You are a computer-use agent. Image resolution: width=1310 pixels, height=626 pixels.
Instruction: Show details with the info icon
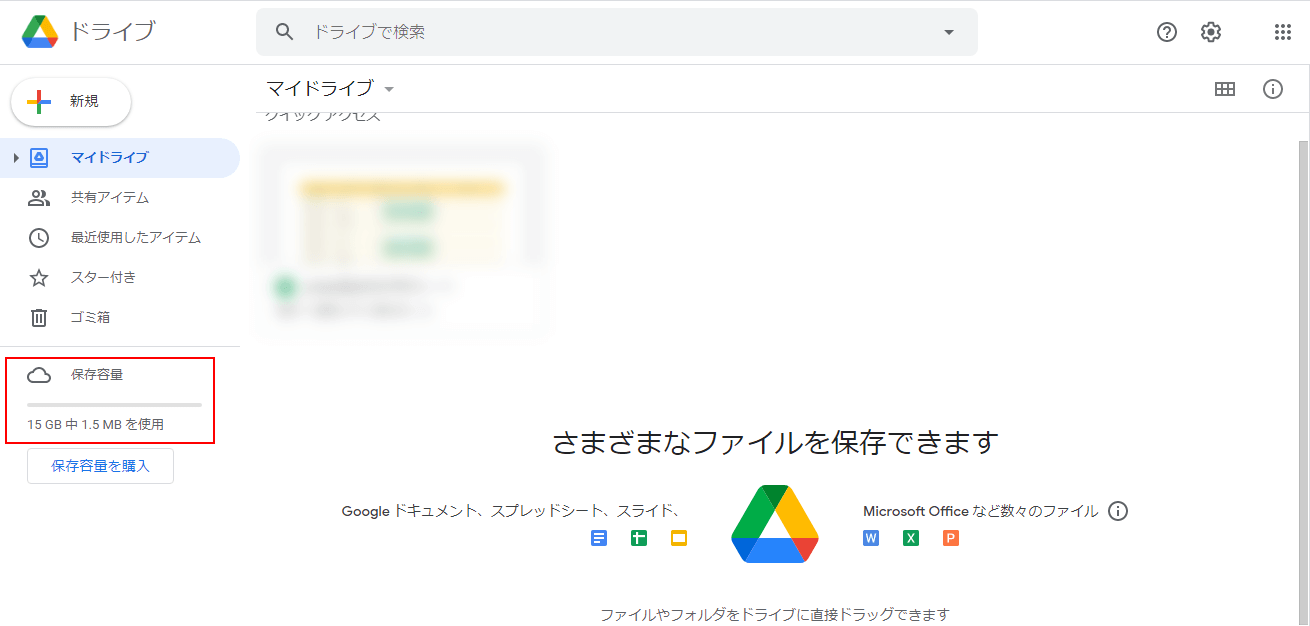pyautogui.click(x=1273, y=89)
